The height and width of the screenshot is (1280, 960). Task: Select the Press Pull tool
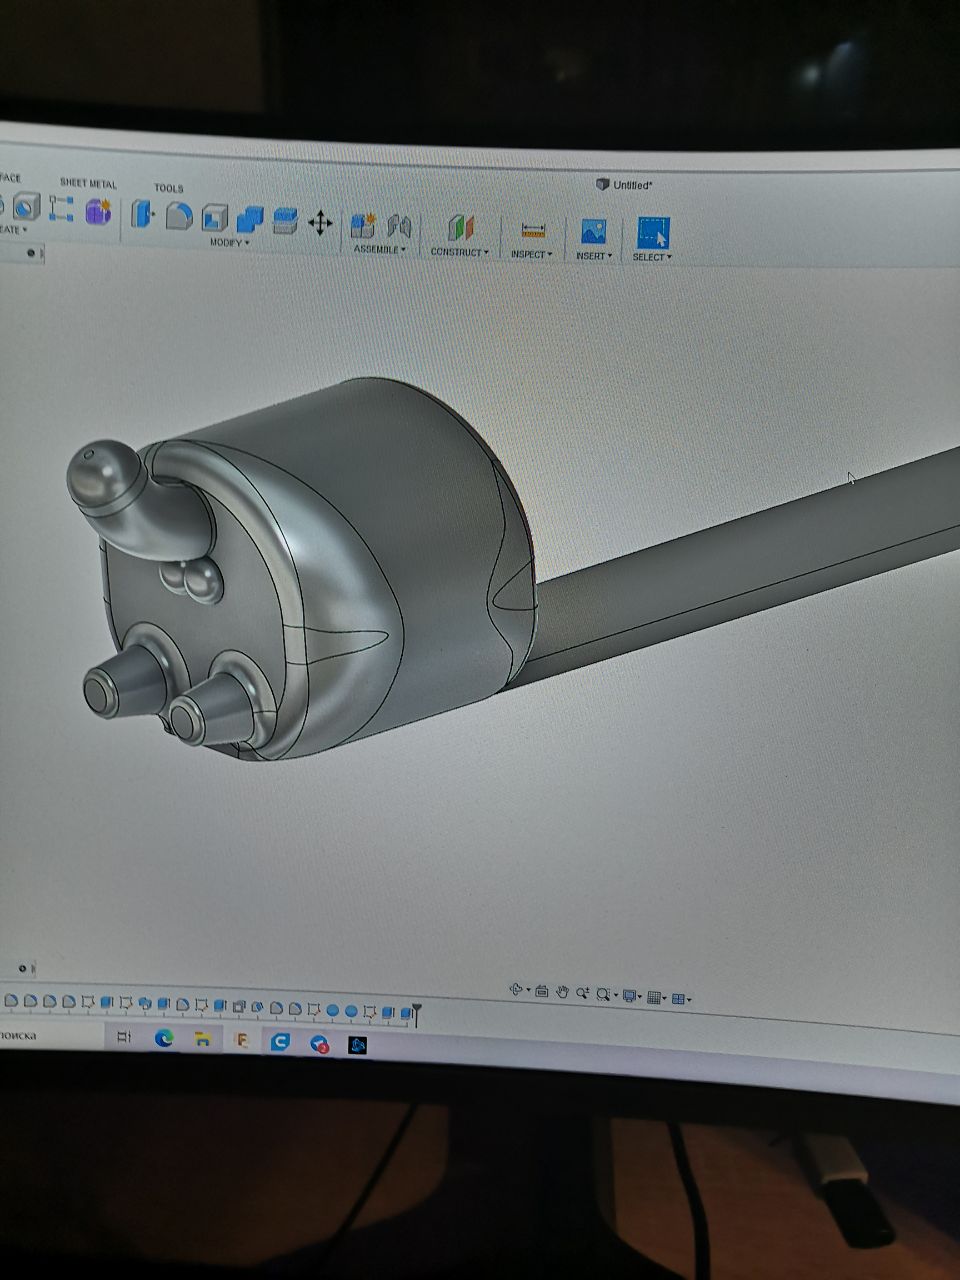pos(142,213)
